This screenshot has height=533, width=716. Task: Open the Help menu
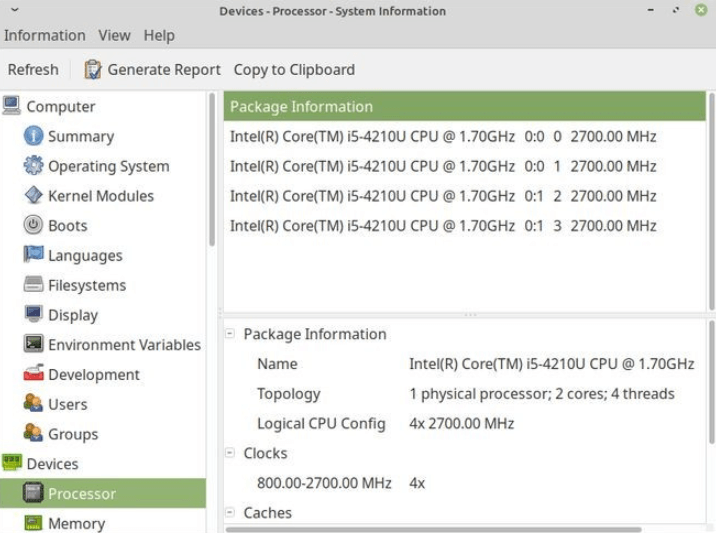159,35
